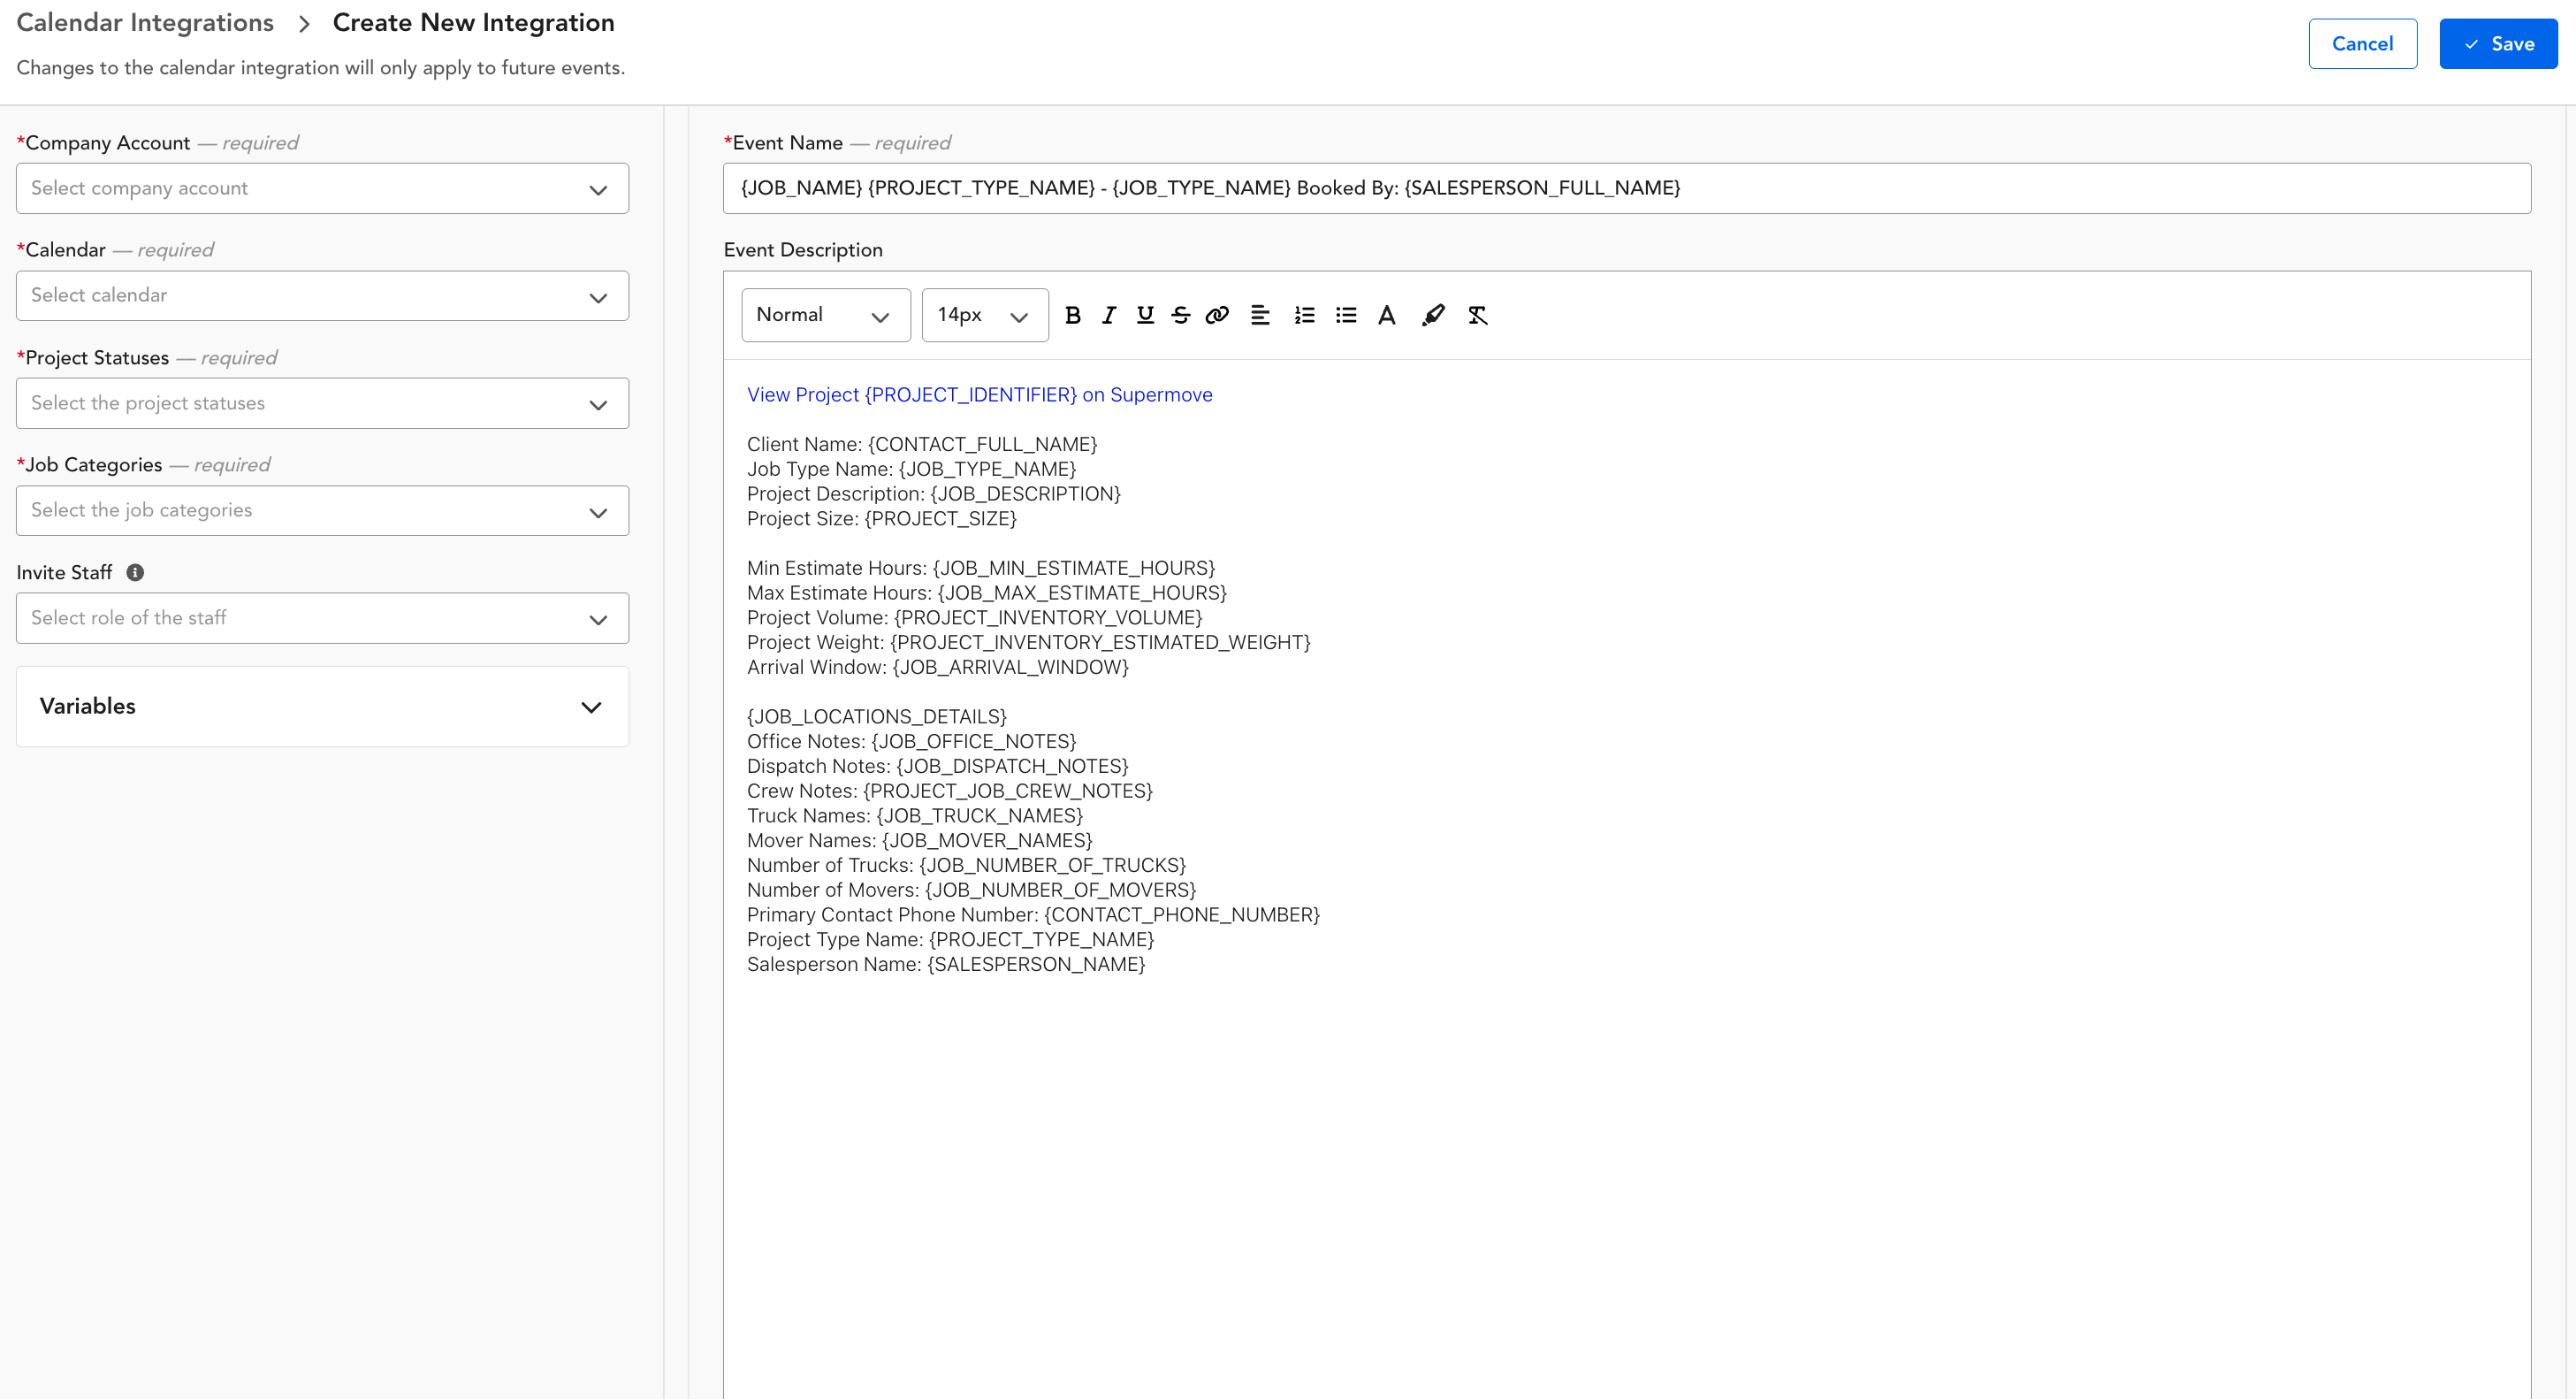The height and width of the screenshot is (1399, 2576).
Task: View the Invite Staff info tooltip
Action: [x=135, y=572]
